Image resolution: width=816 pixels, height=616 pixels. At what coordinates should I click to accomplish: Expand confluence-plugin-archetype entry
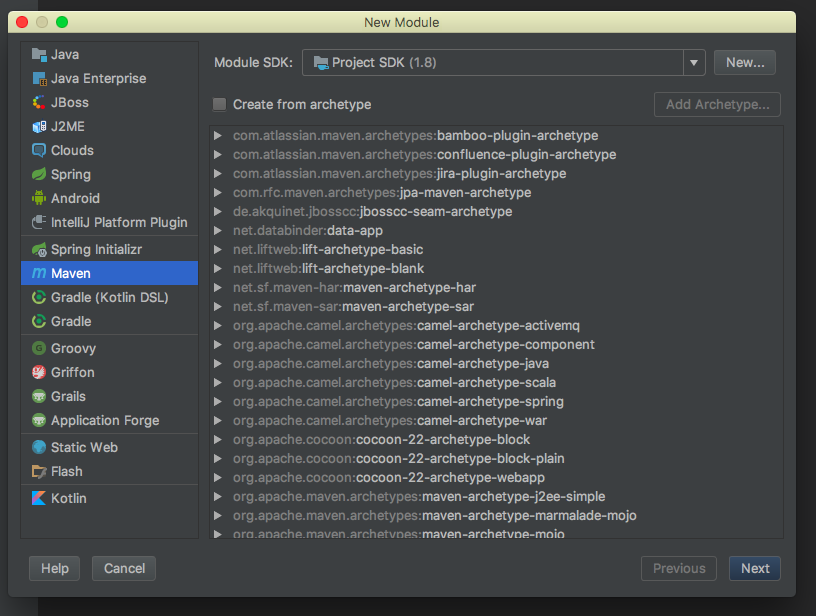[x=218, y=155]
